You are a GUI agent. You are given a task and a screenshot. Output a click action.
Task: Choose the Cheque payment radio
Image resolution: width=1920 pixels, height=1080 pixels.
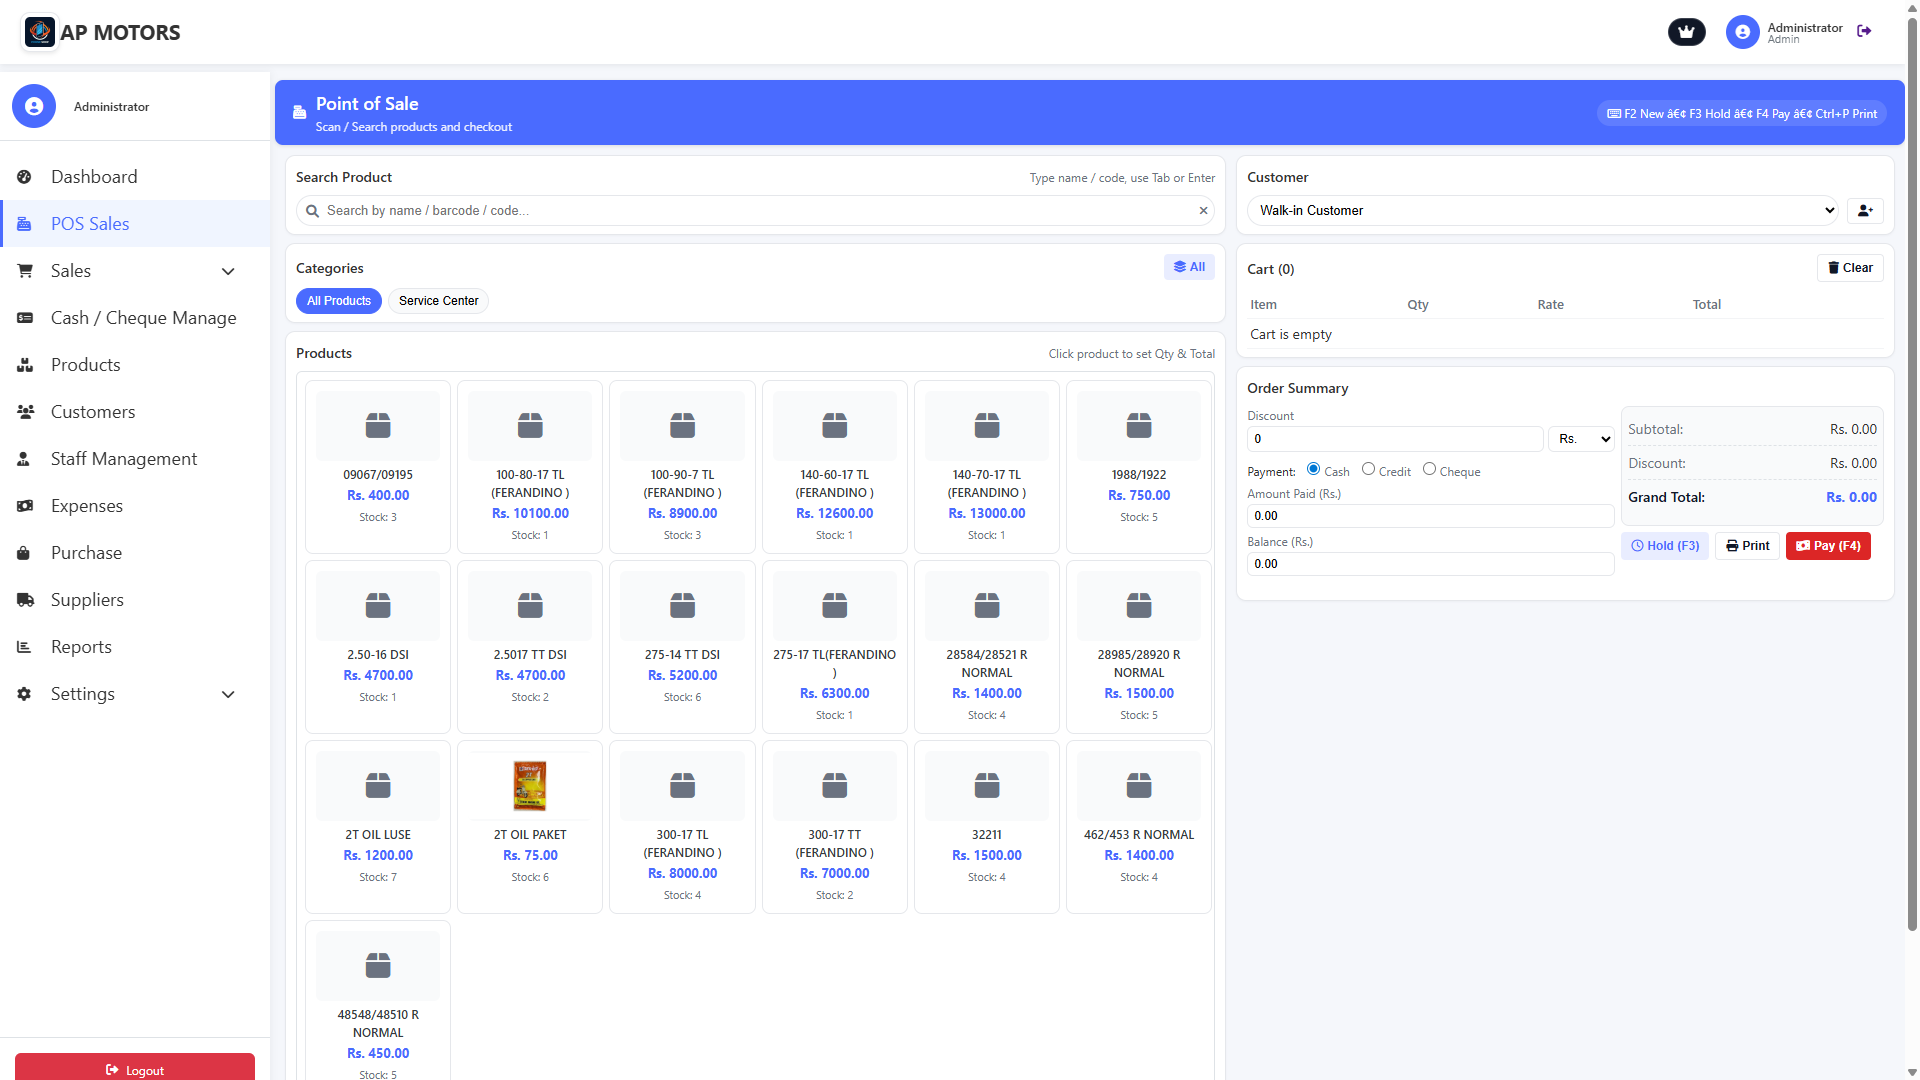click(1429, 469)
